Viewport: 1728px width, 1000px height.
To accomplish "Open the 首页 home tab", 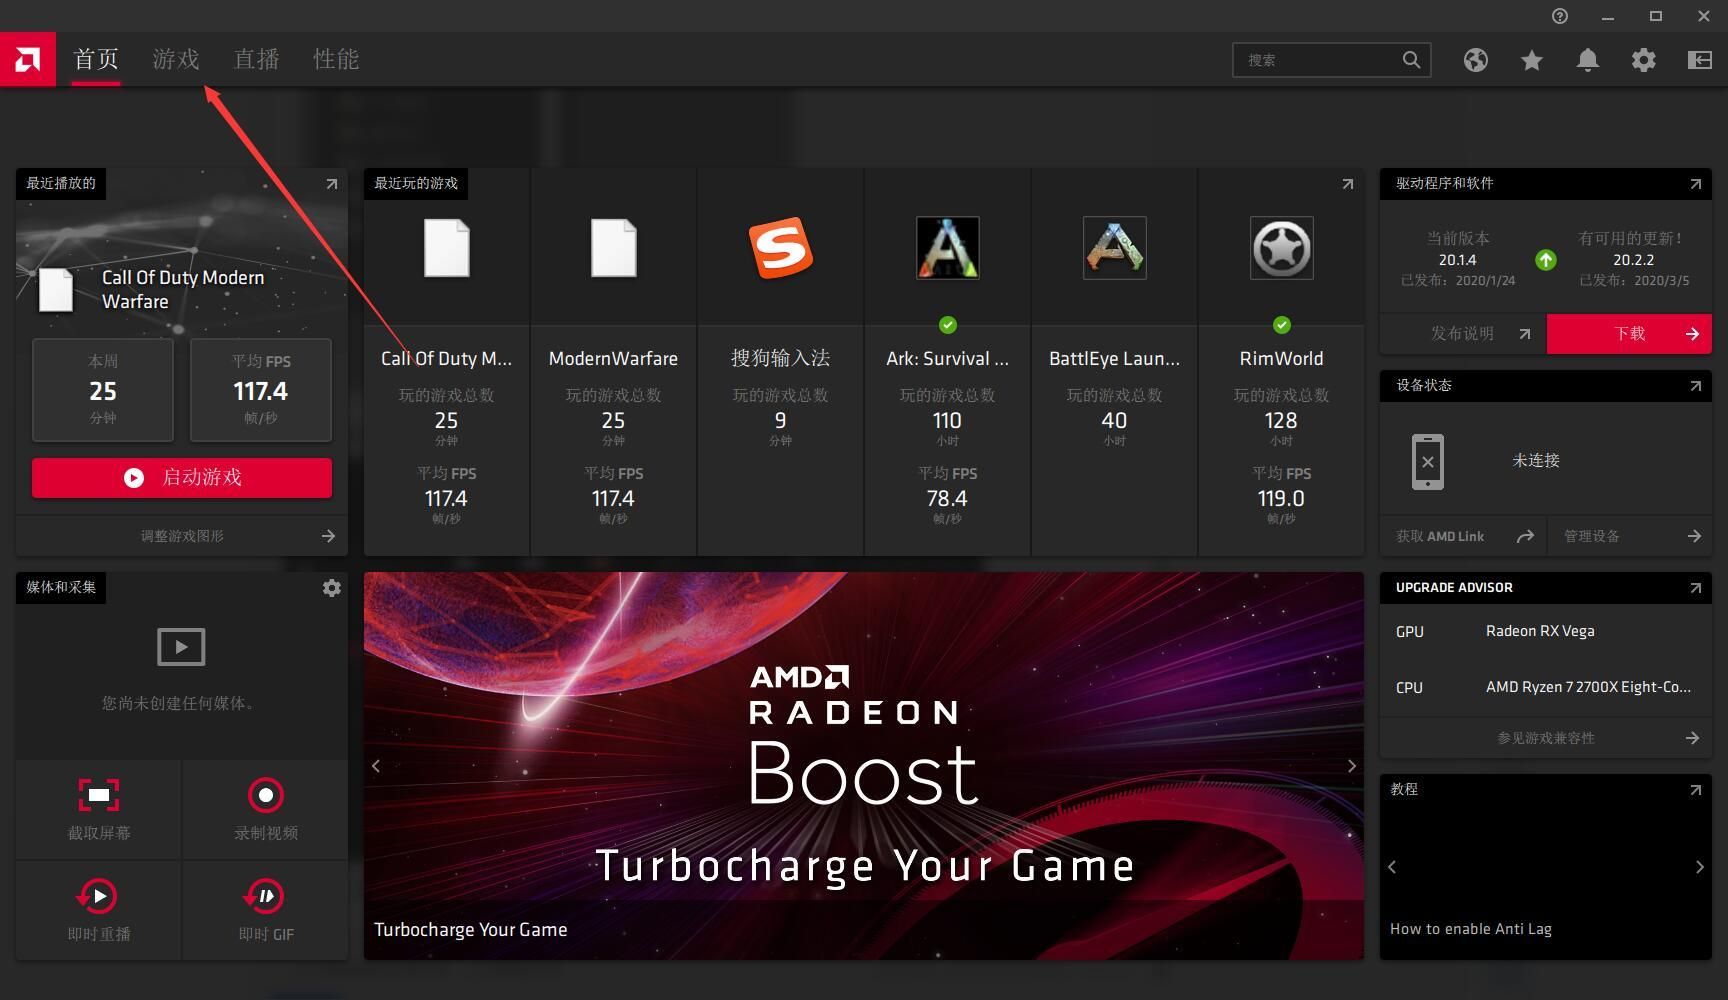I will (96, 59).
